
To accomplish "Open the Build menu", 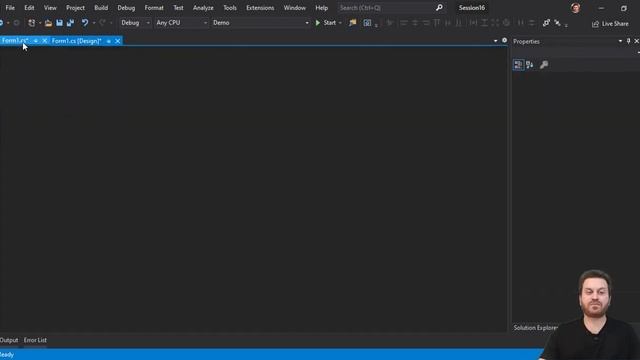I will click(101, 8).
